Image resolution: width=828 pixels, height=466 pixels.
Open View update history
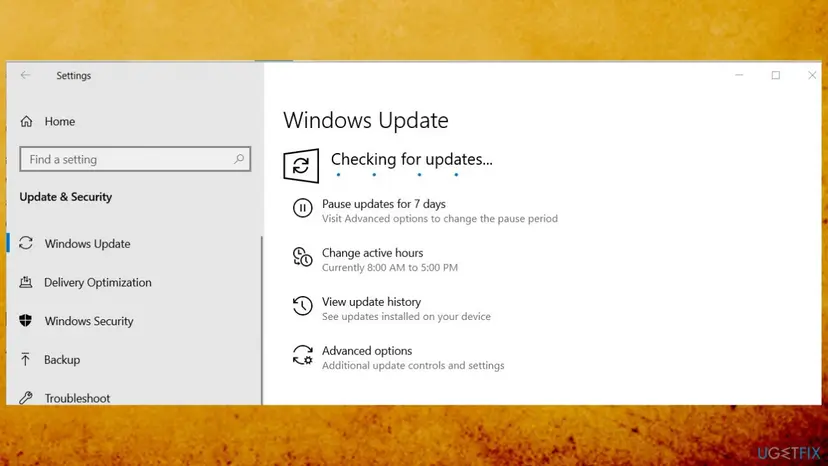coord(372,302)
